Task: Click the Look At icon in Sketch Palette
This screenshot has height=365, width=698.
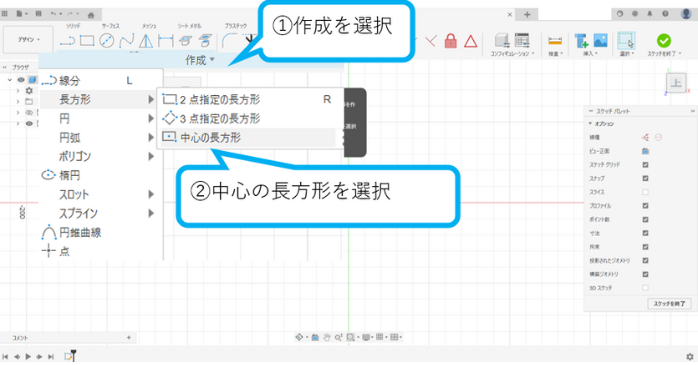Action: click(645, 151)
